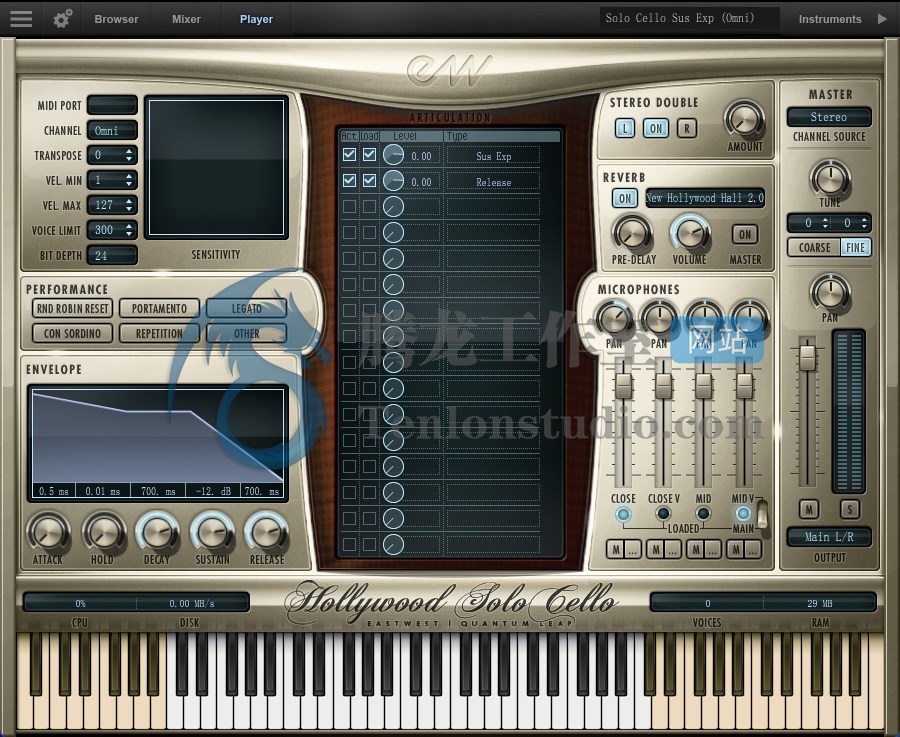Toggle the Legato performance button

coord(246,308)
